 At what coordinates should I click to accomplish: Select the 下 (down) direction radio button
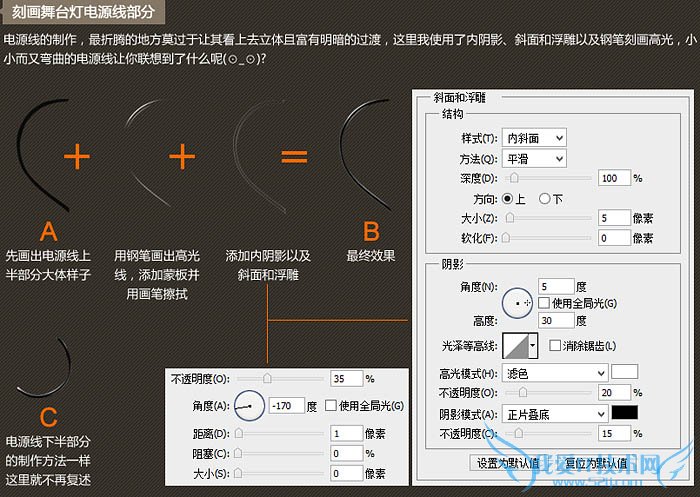tap(545, 198)
